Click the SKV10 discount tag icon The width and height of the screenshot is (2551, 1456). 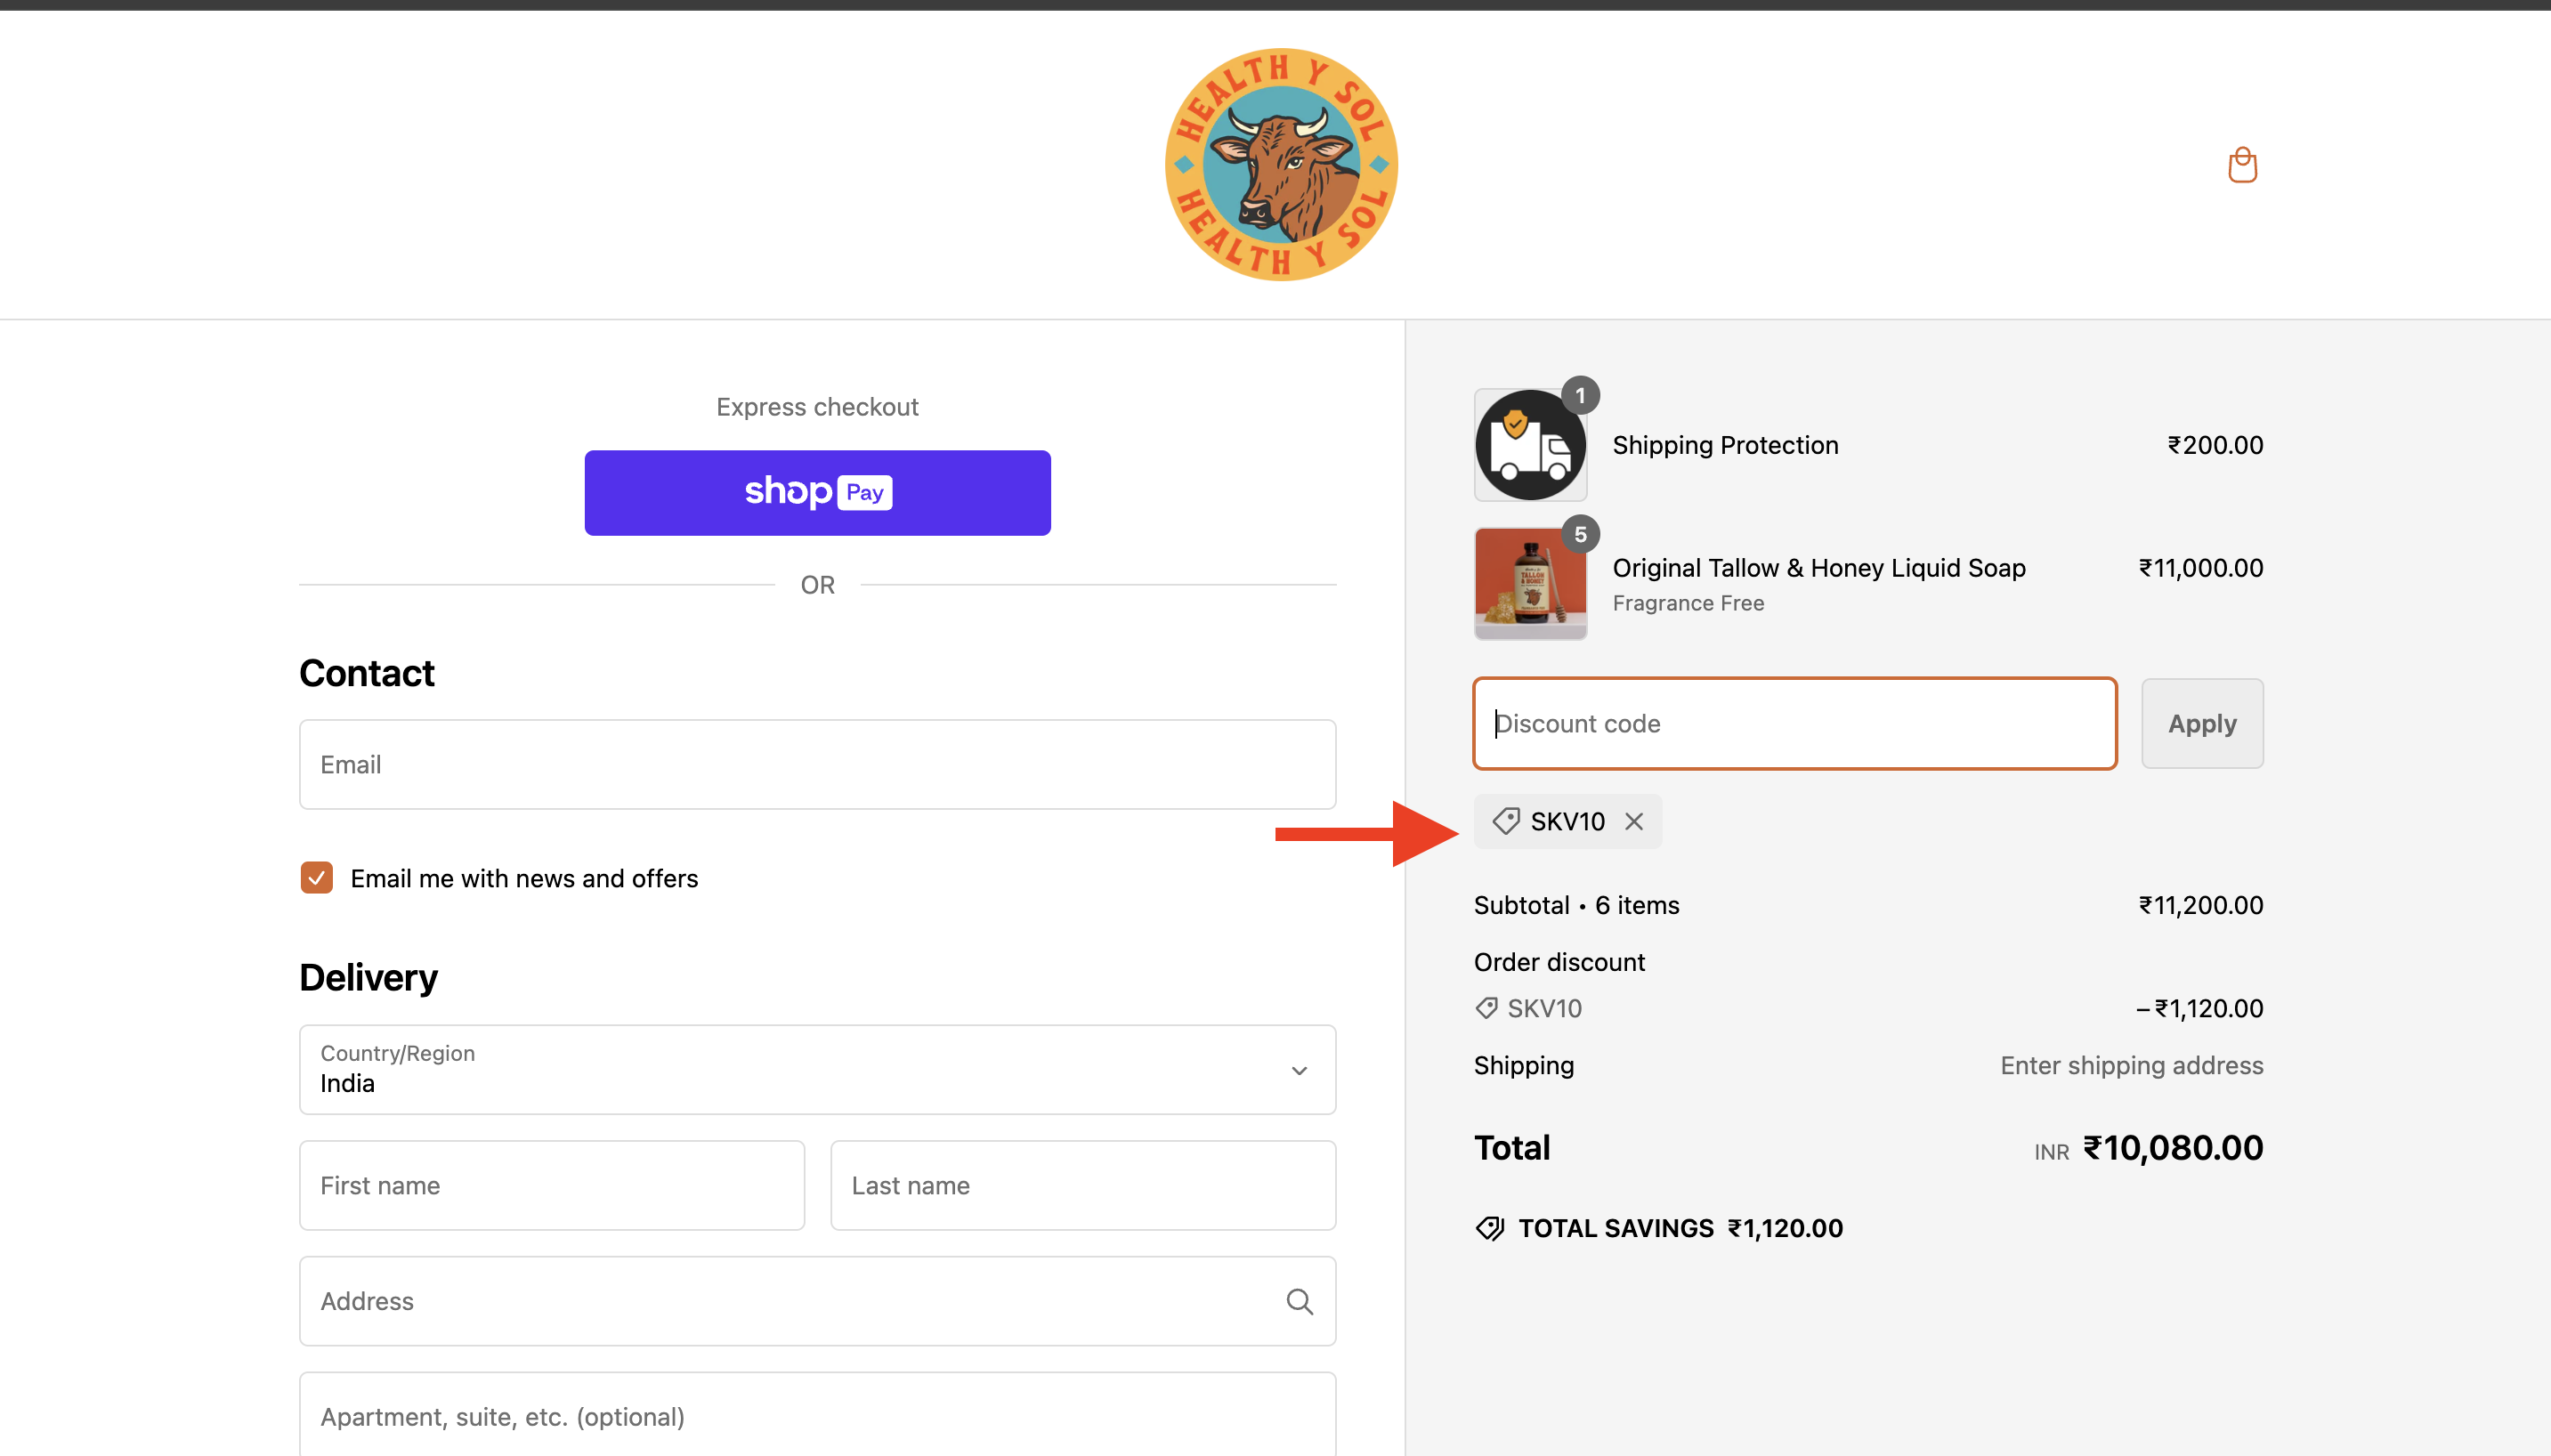pos(1506,821)
